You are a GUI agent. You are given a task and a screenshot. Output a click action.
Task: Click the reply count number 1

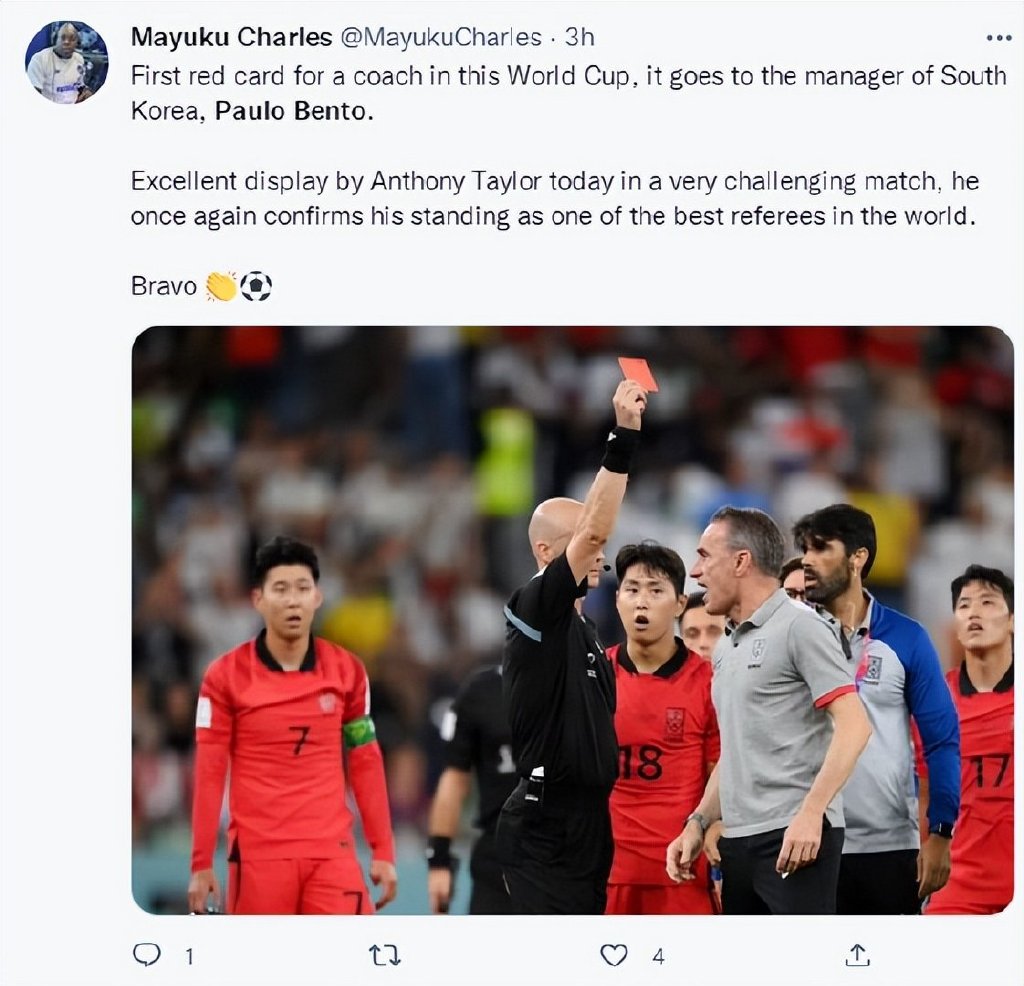pyautogui.click(x=189, y=957)
